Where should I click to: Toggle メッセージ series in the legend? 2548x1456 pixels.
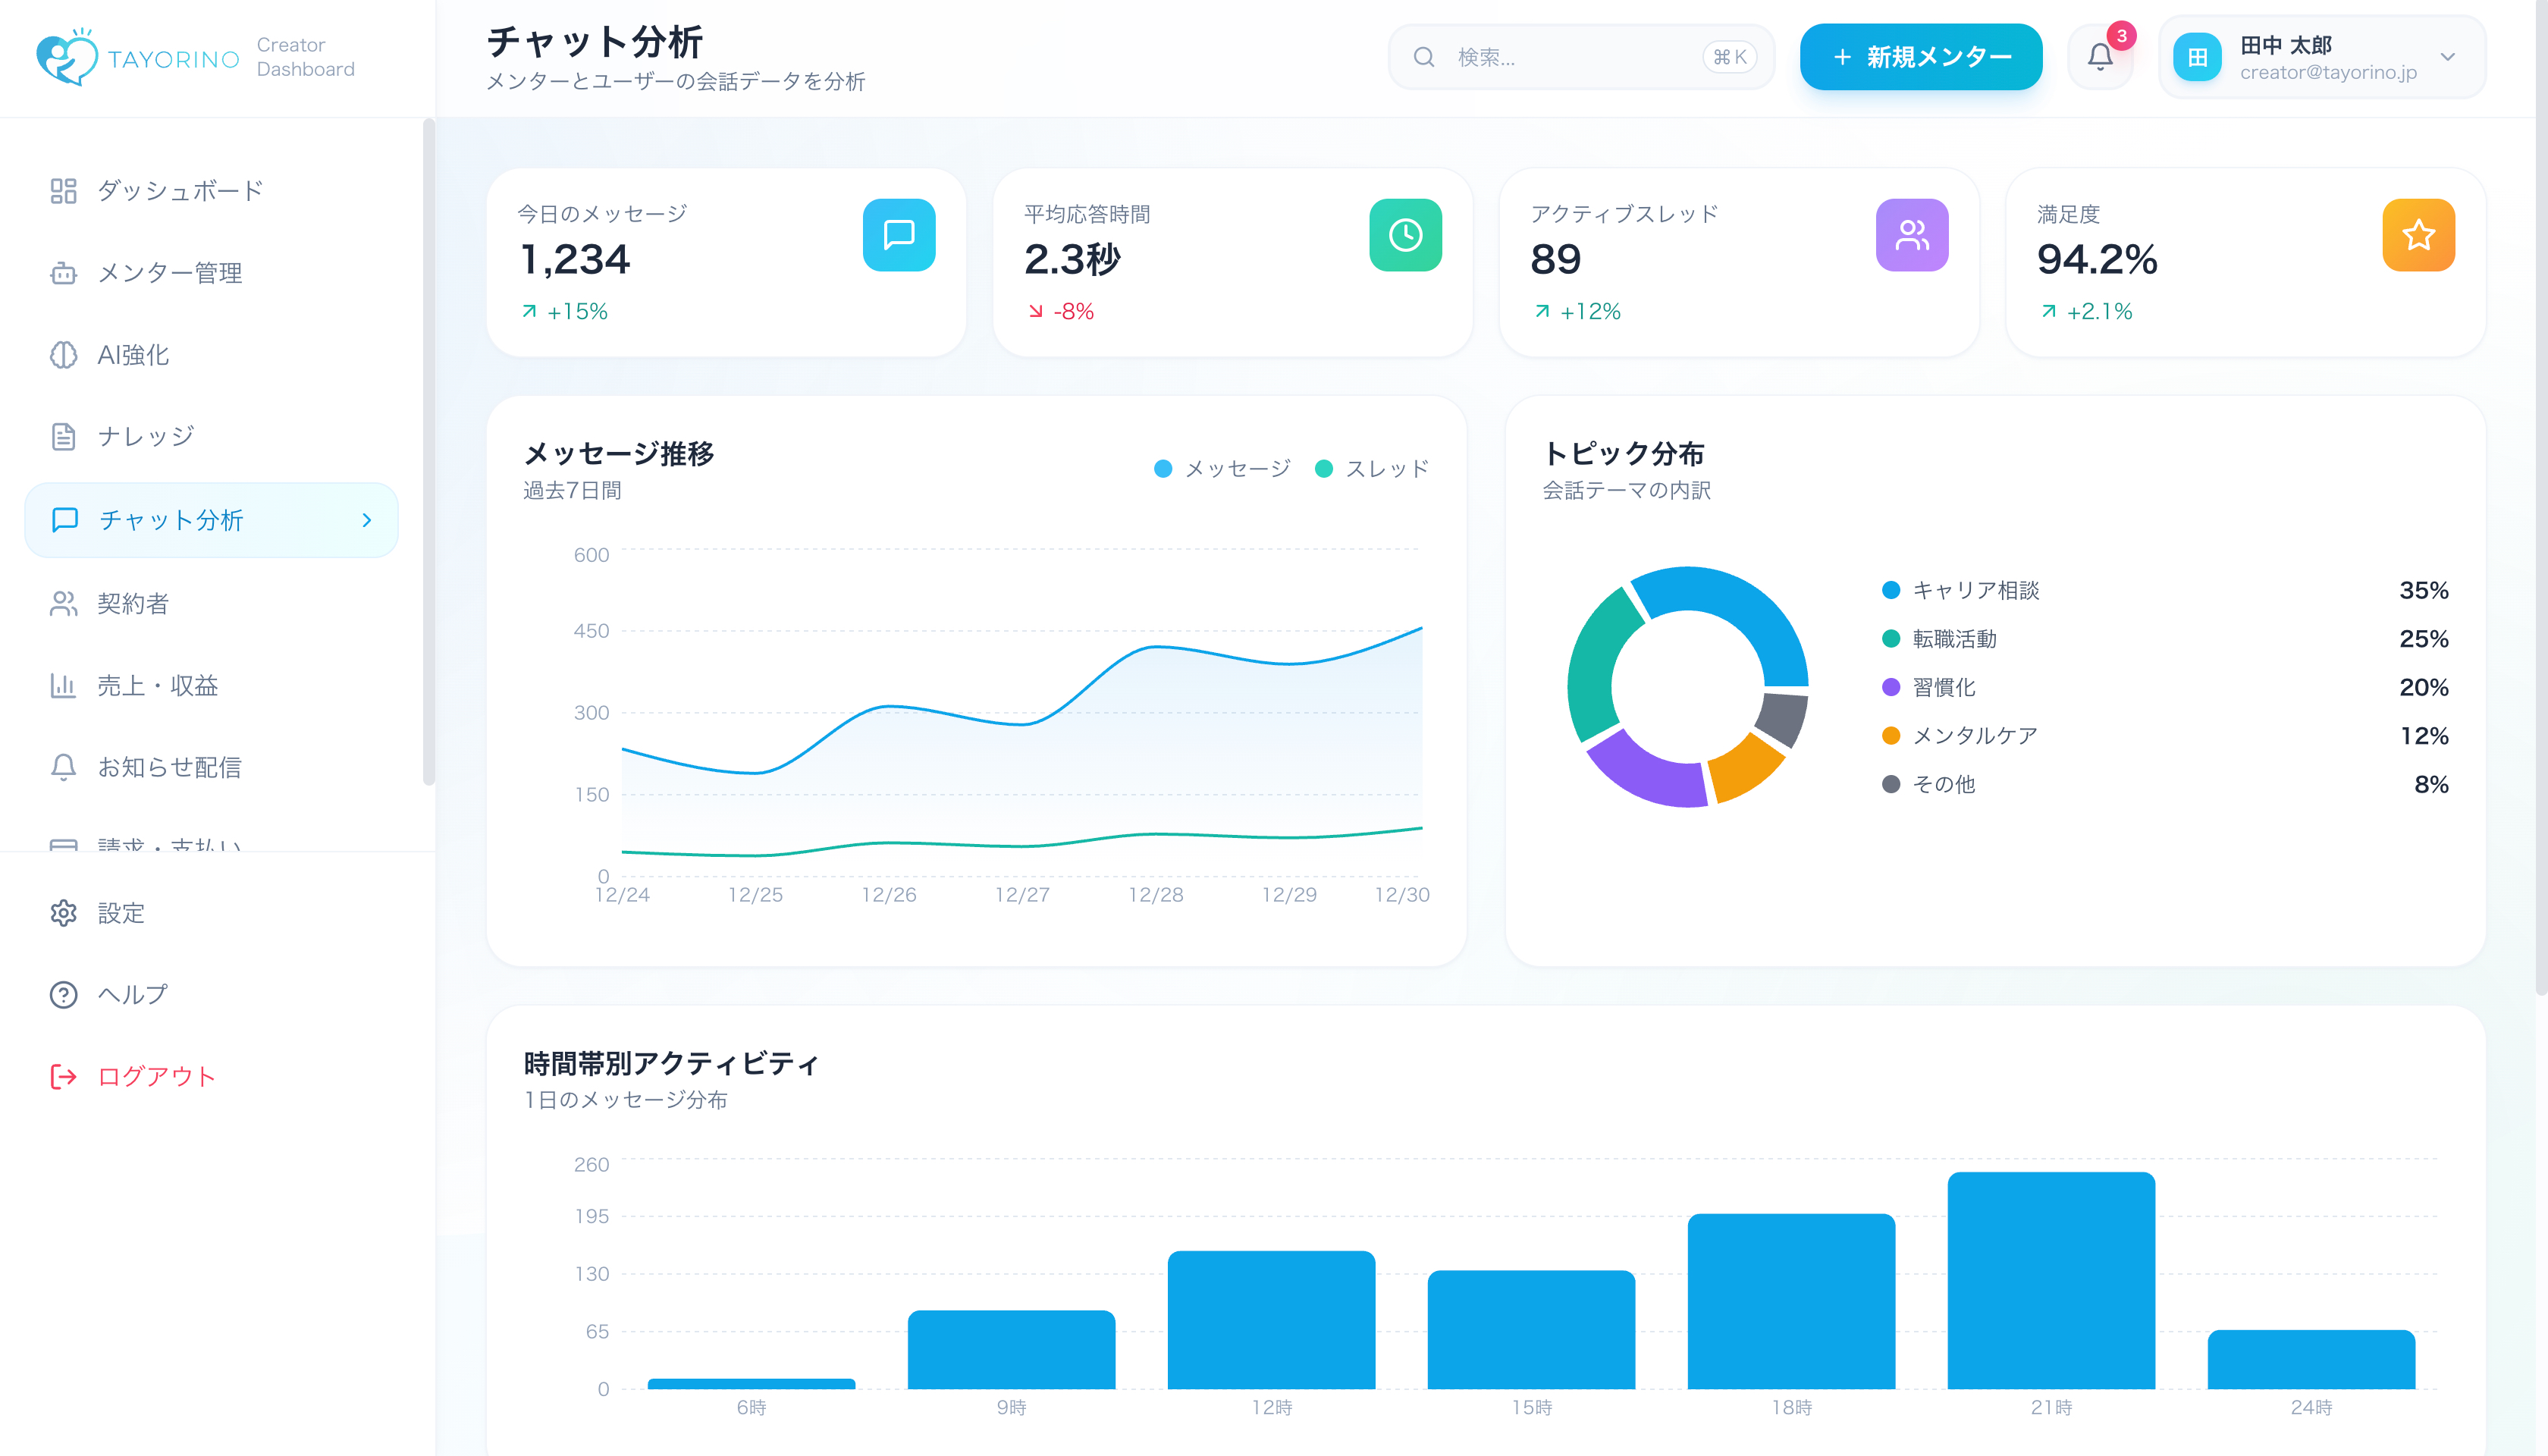point(1222,467)
